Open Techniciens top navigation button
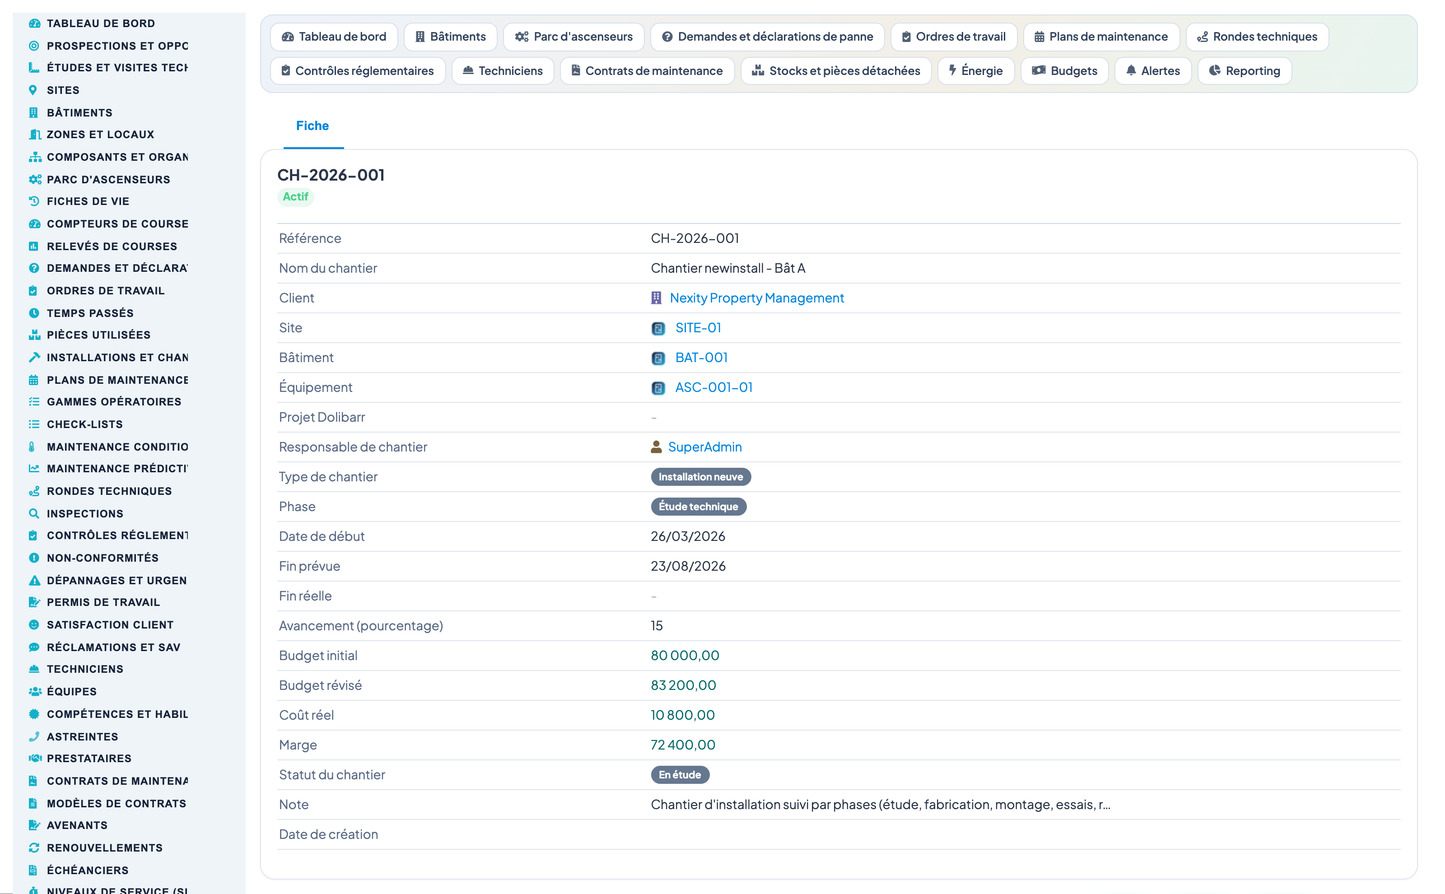 (503, 71)
